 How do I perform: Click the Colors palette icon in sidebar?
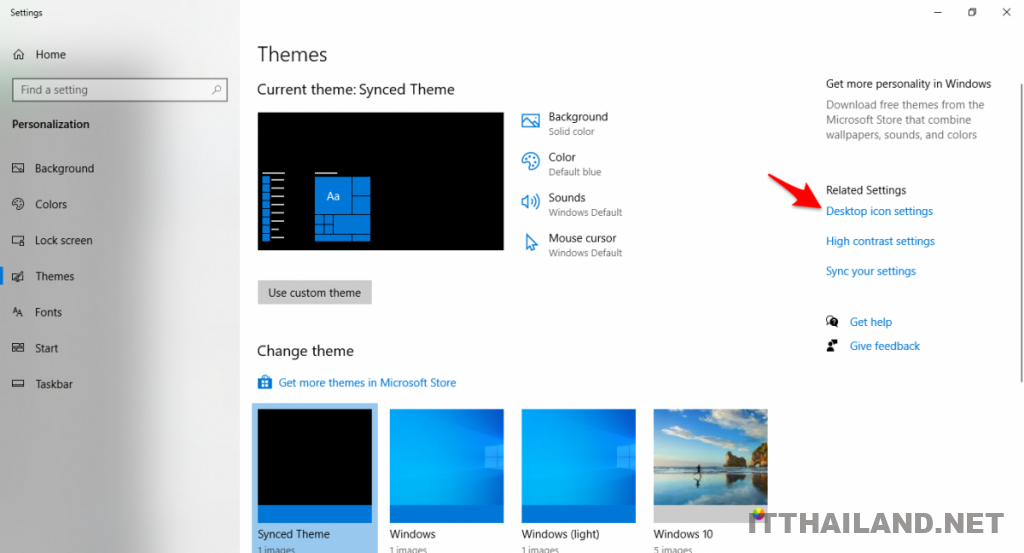click(x=18, y=204)
